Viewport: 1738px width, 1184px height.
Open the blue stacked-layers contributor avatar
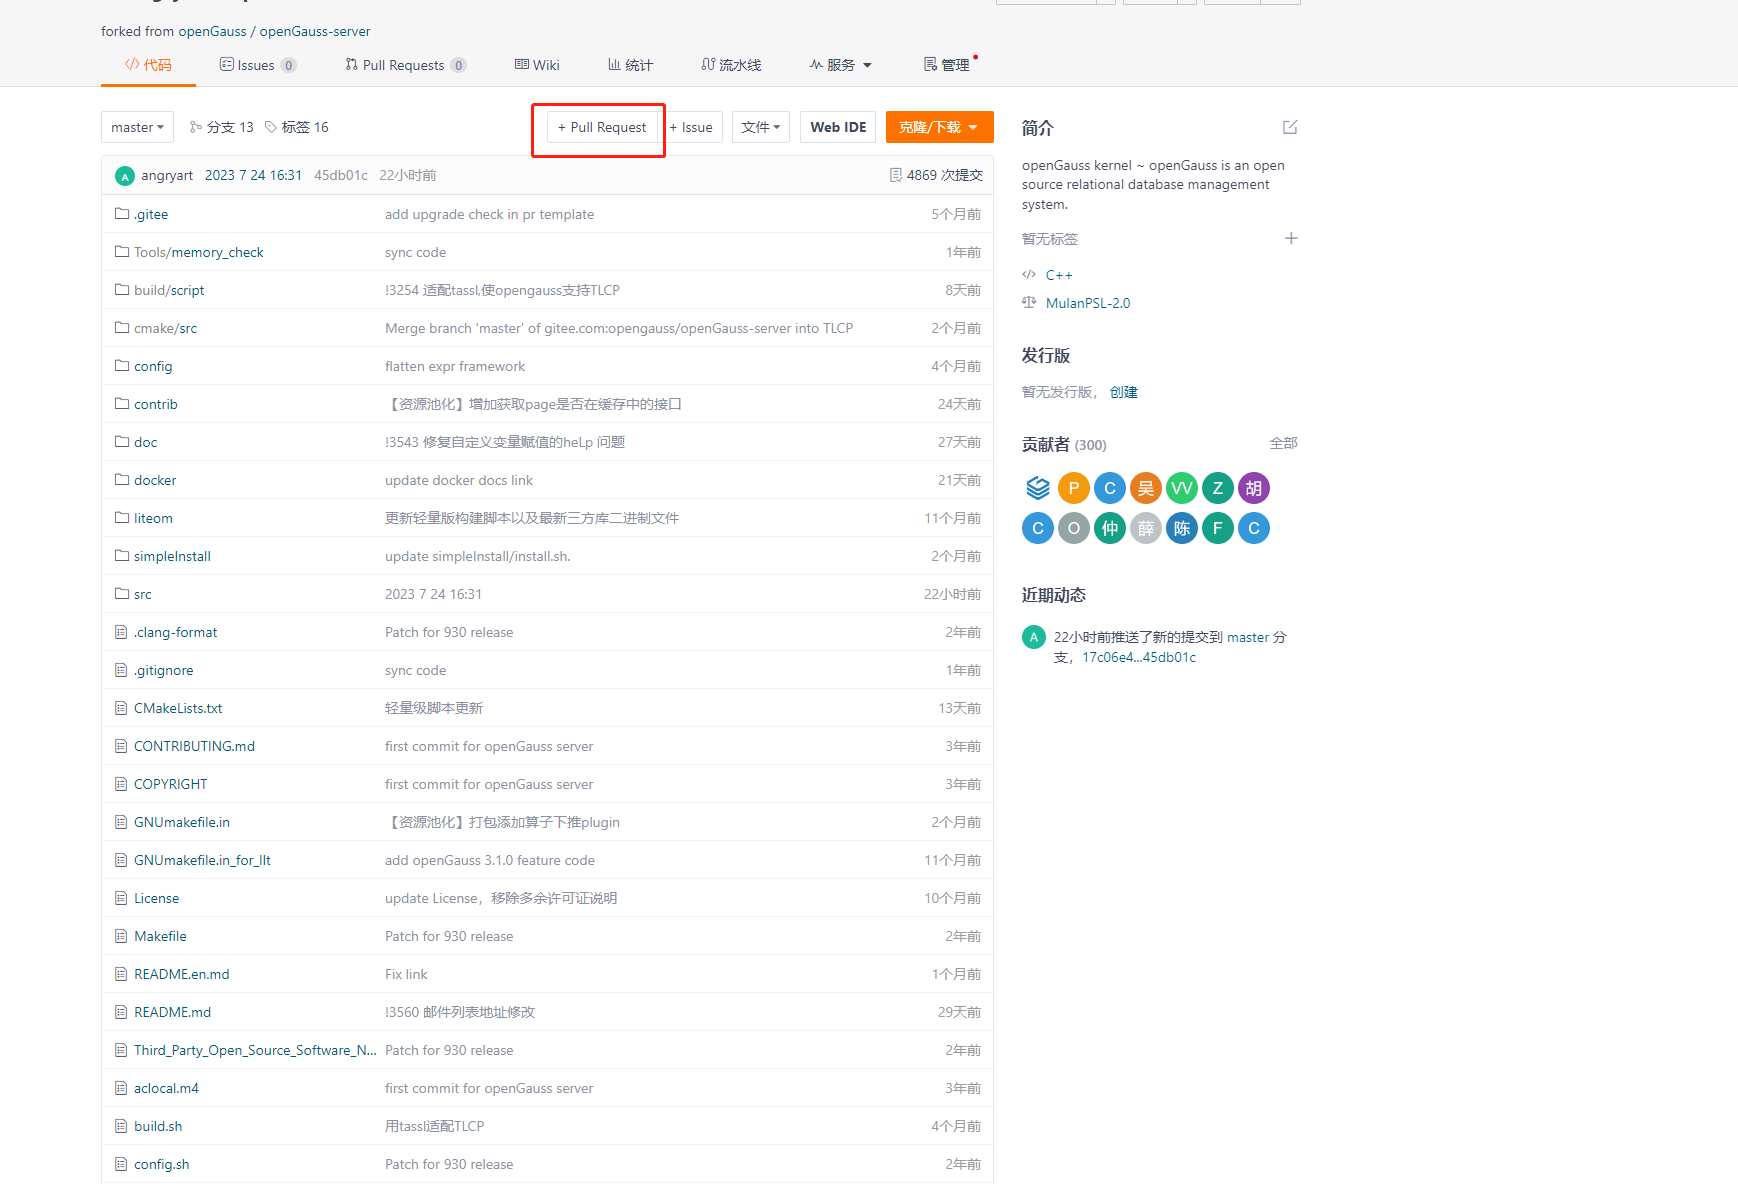pos(1038,488)
